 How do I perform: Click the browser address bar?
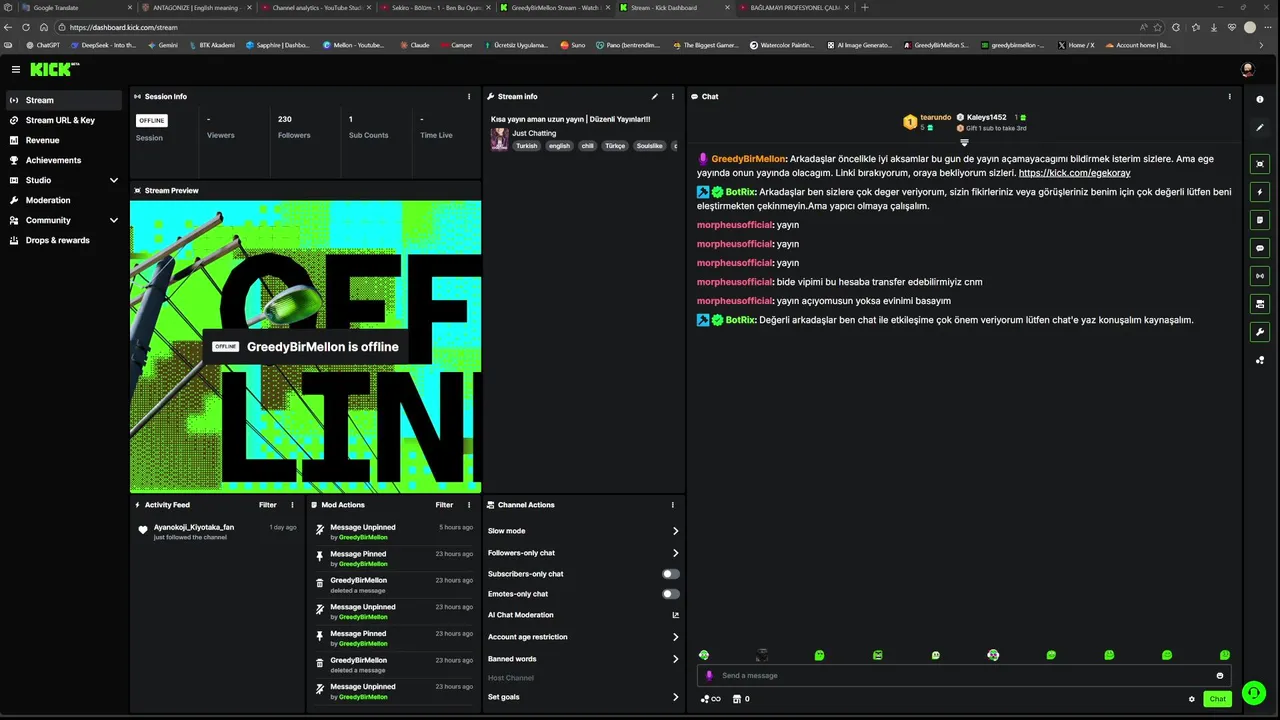click(x=600, y=27)
